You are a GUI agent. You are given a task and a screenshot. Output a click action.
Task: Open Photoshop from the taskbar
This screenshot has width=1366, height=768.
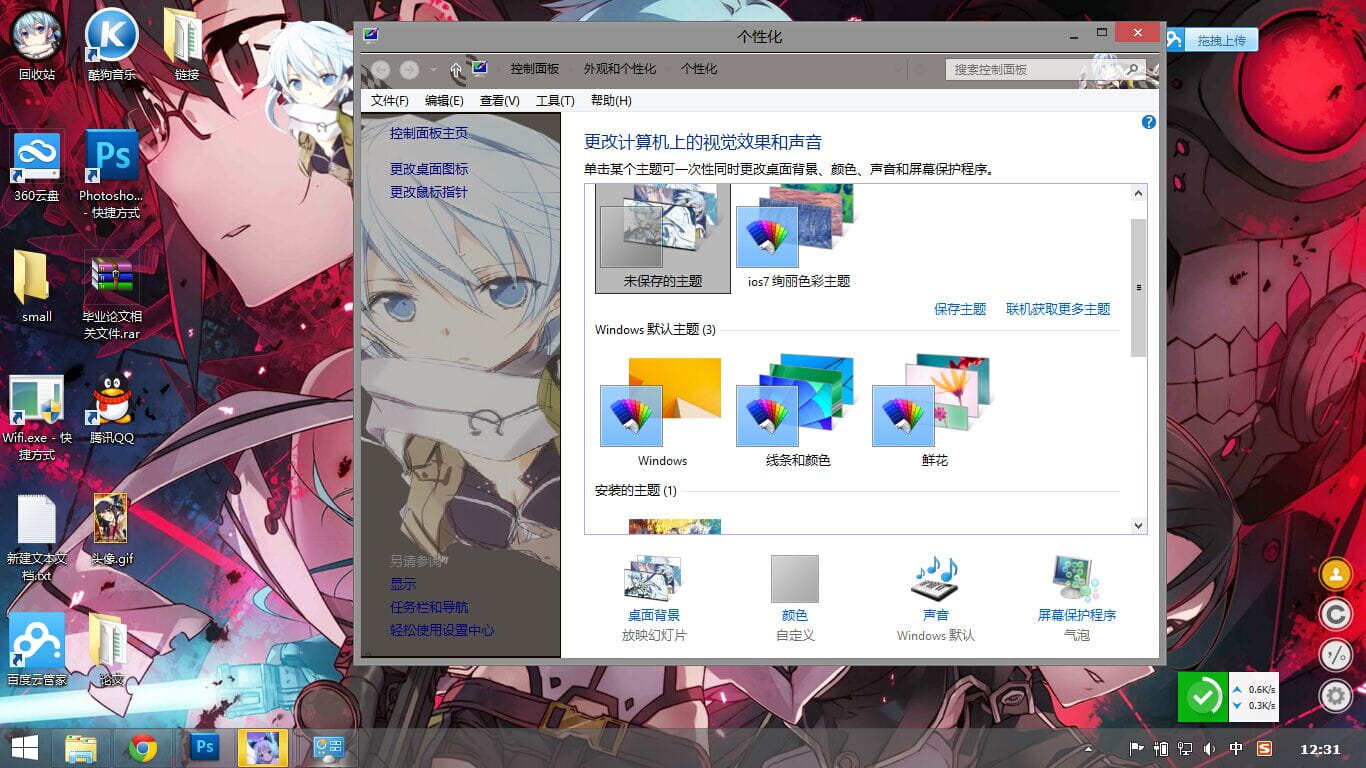205,746
